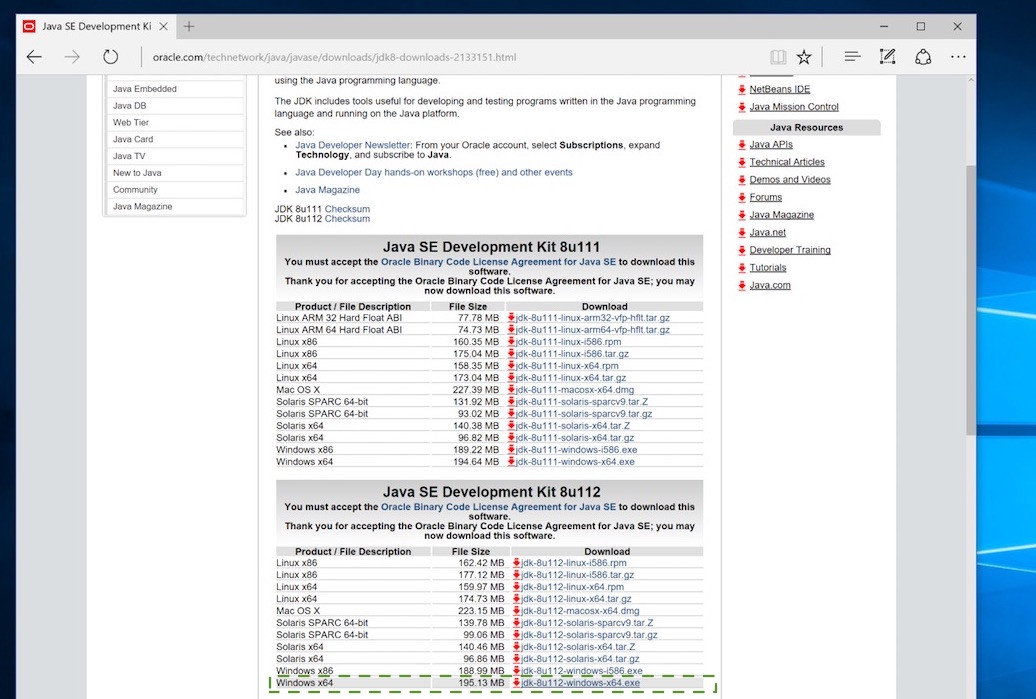Open Java Magazine link under See also
This screenshot has width=1036, height=699.
point(328,190)
